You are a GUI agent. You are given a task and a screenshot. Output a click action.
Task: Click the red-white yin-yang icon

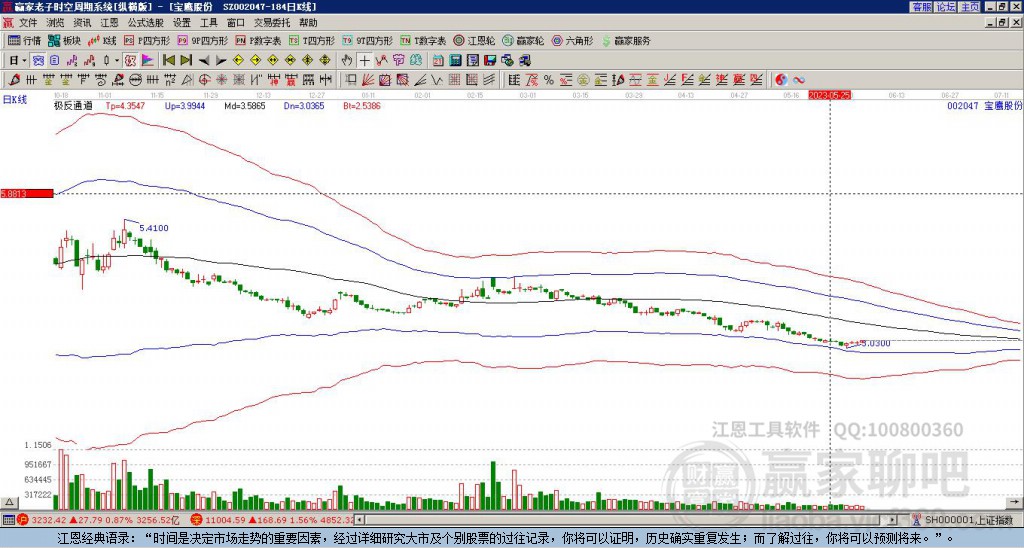point(781,80)
